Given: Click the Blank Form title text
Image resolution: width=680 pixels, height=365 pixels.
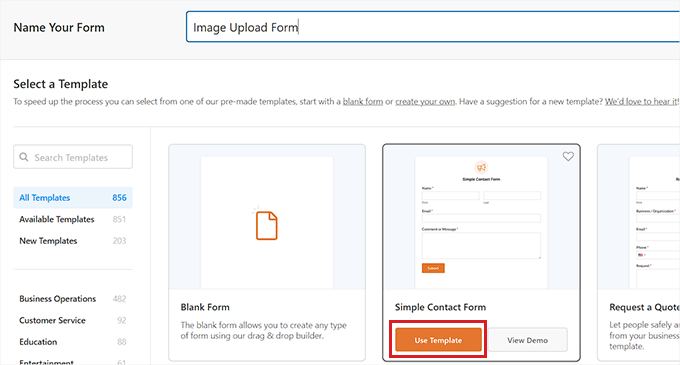Looking at the screenshot, I should click(205, 307).
